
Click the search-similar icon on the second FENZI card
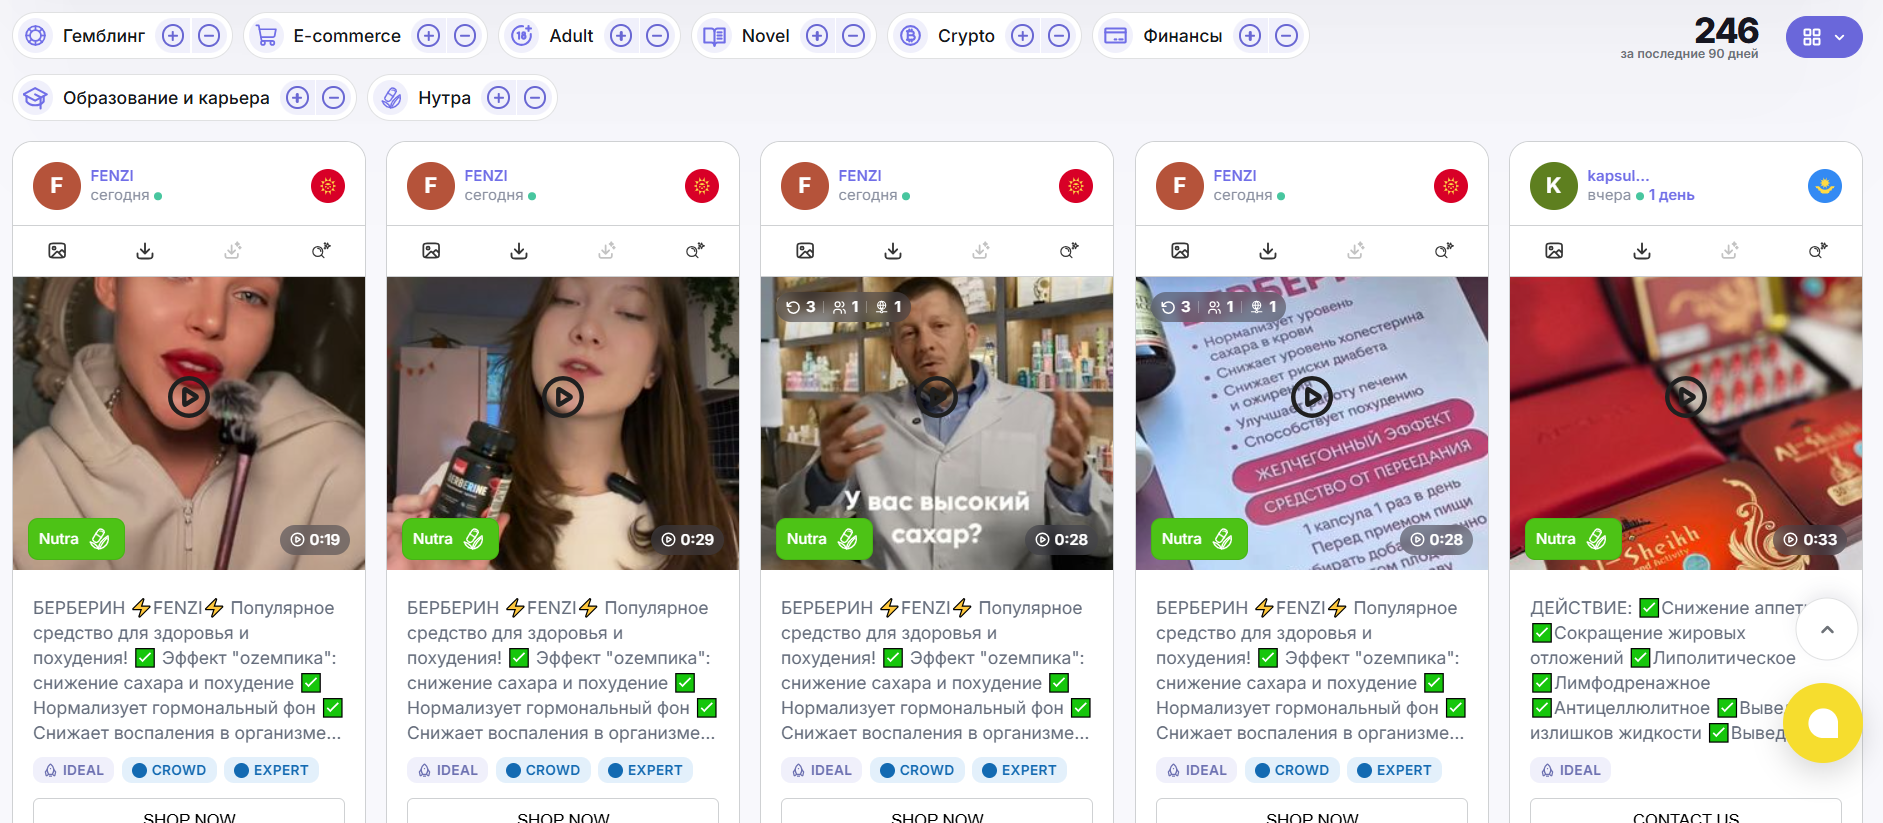pos(695,251)
